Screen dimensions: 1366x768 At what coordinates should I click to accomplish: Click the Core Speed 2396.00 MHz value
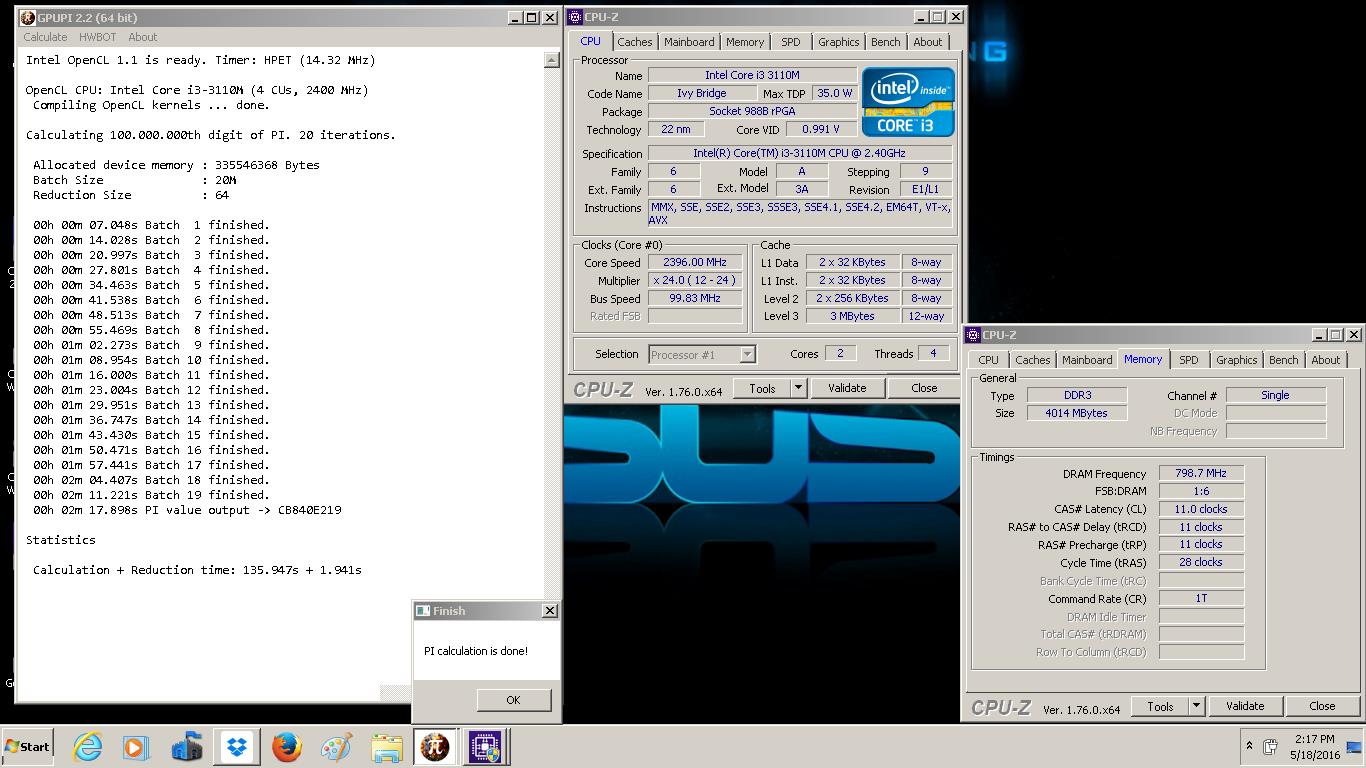pyautogui.click(x=694, y=262)
